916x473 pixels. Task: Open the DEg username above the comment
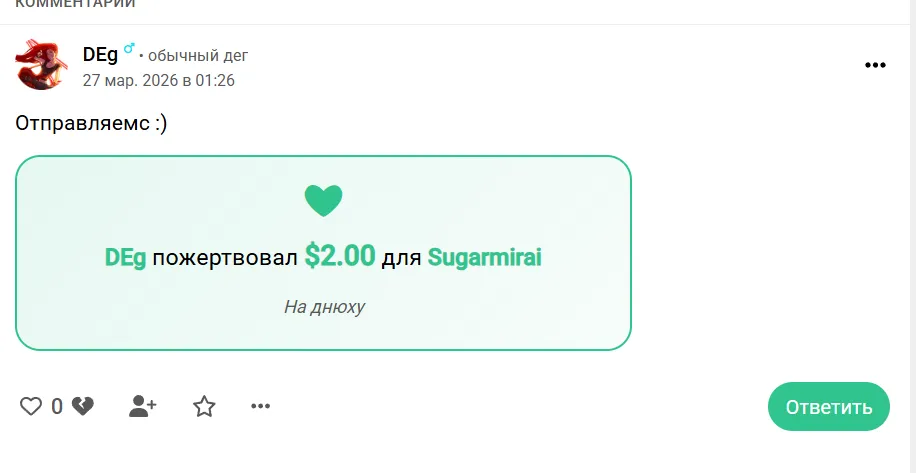click(100, 55)
